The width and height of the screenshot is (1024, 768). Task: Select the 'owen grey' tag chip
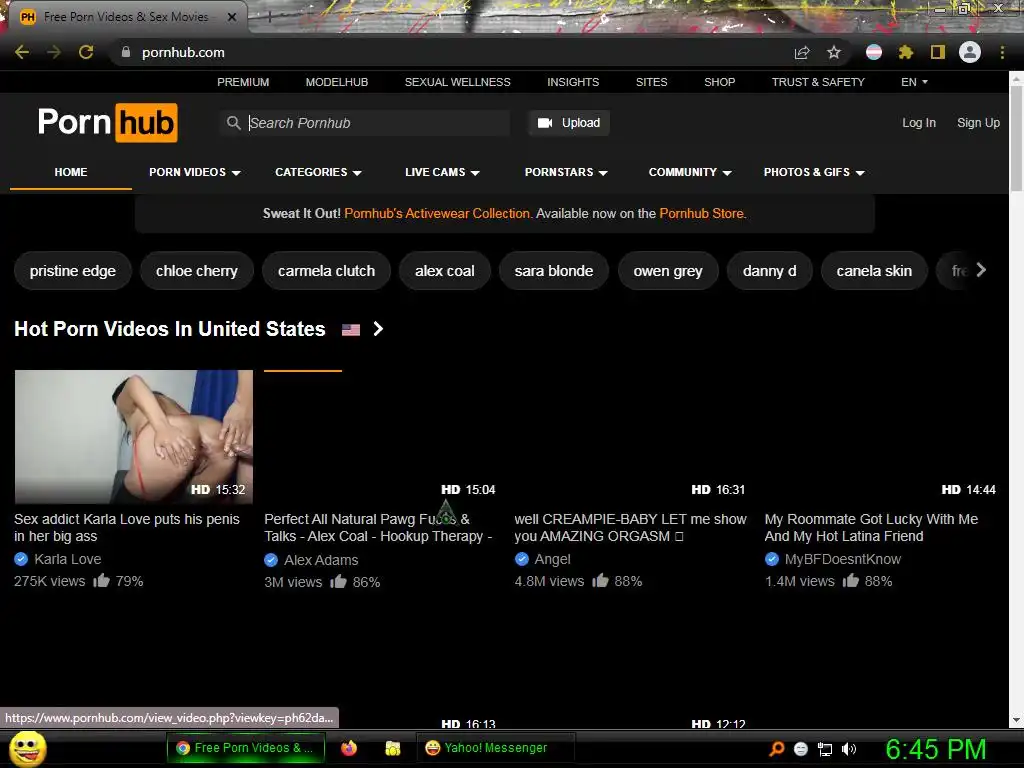click(x=668, y=270)
